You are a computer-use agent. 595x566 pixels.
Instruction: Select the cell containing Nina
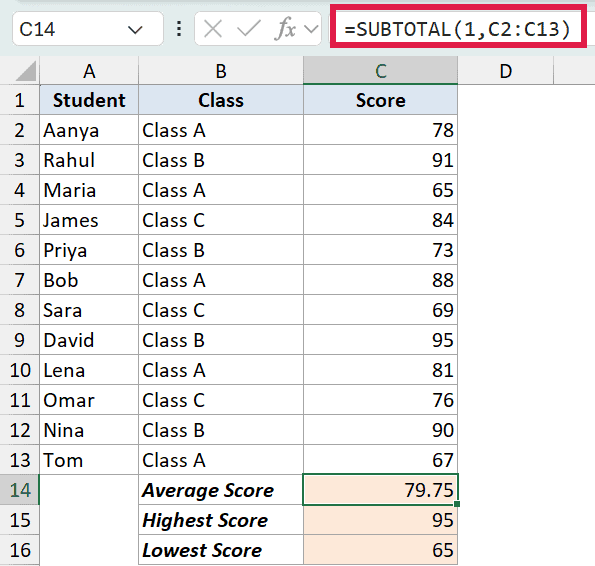(89, 430)
